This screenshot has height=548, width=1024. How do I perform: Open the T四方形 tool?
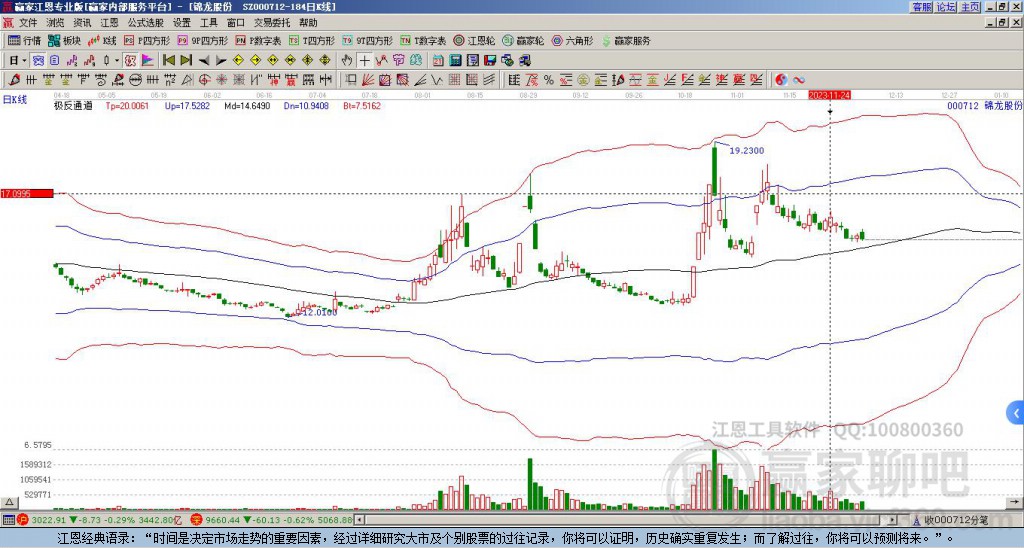(x=312, y=40)
